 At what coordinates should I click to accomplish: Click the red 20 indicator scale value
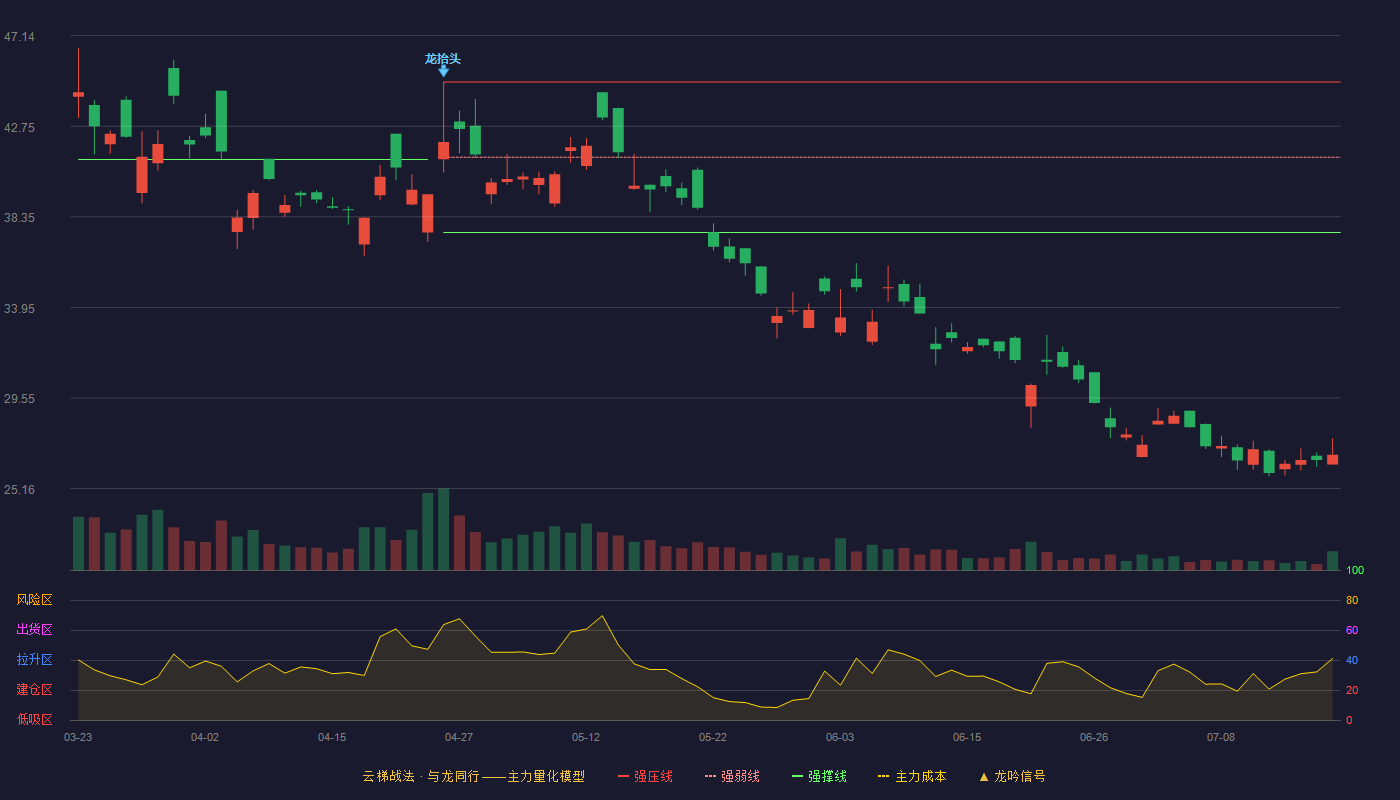pyautogui.click(x=1352, y=690)
